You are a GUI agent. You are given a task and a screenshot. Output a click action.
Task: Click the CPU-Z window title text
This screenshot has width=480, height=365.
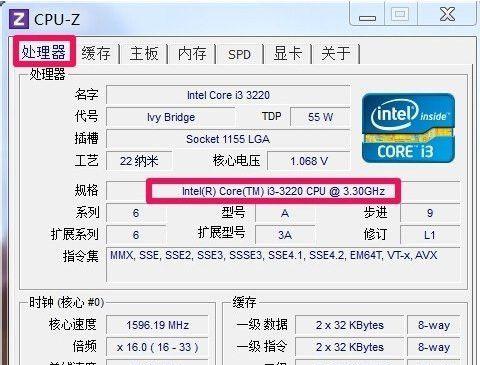point(57,19)
